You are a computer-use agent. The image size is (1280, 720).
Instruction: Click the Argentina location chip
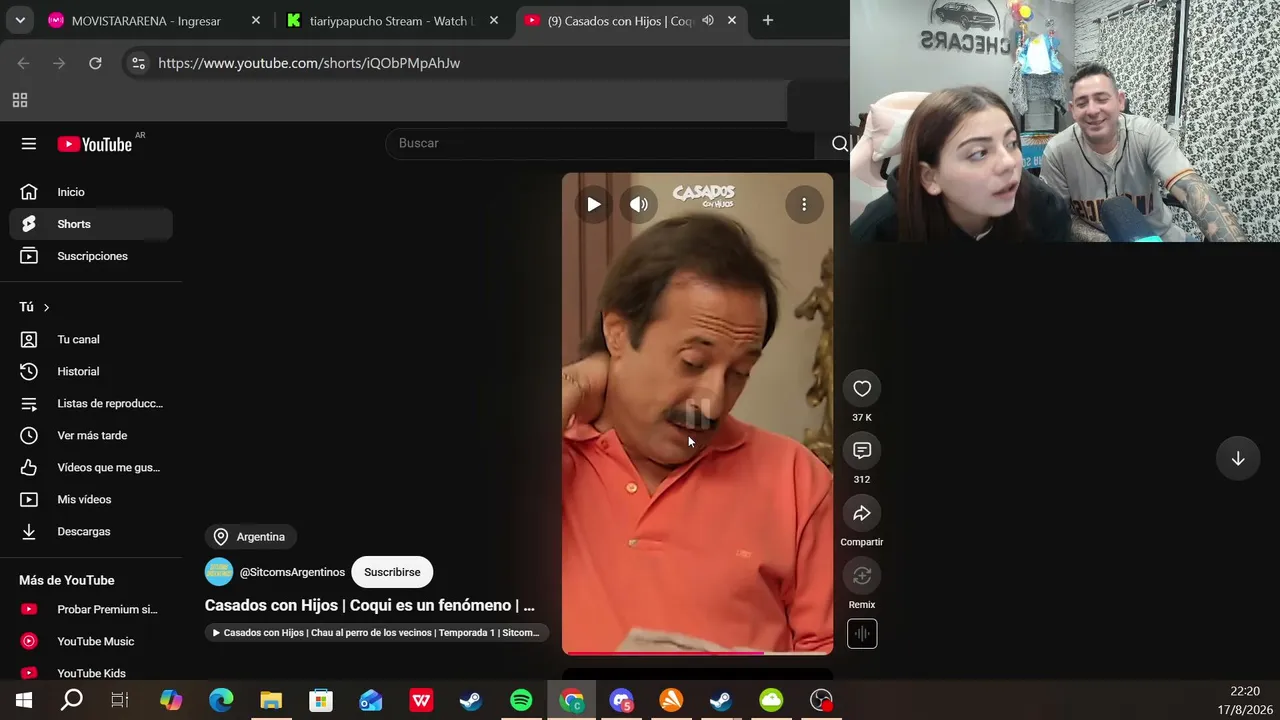[250, 537]
